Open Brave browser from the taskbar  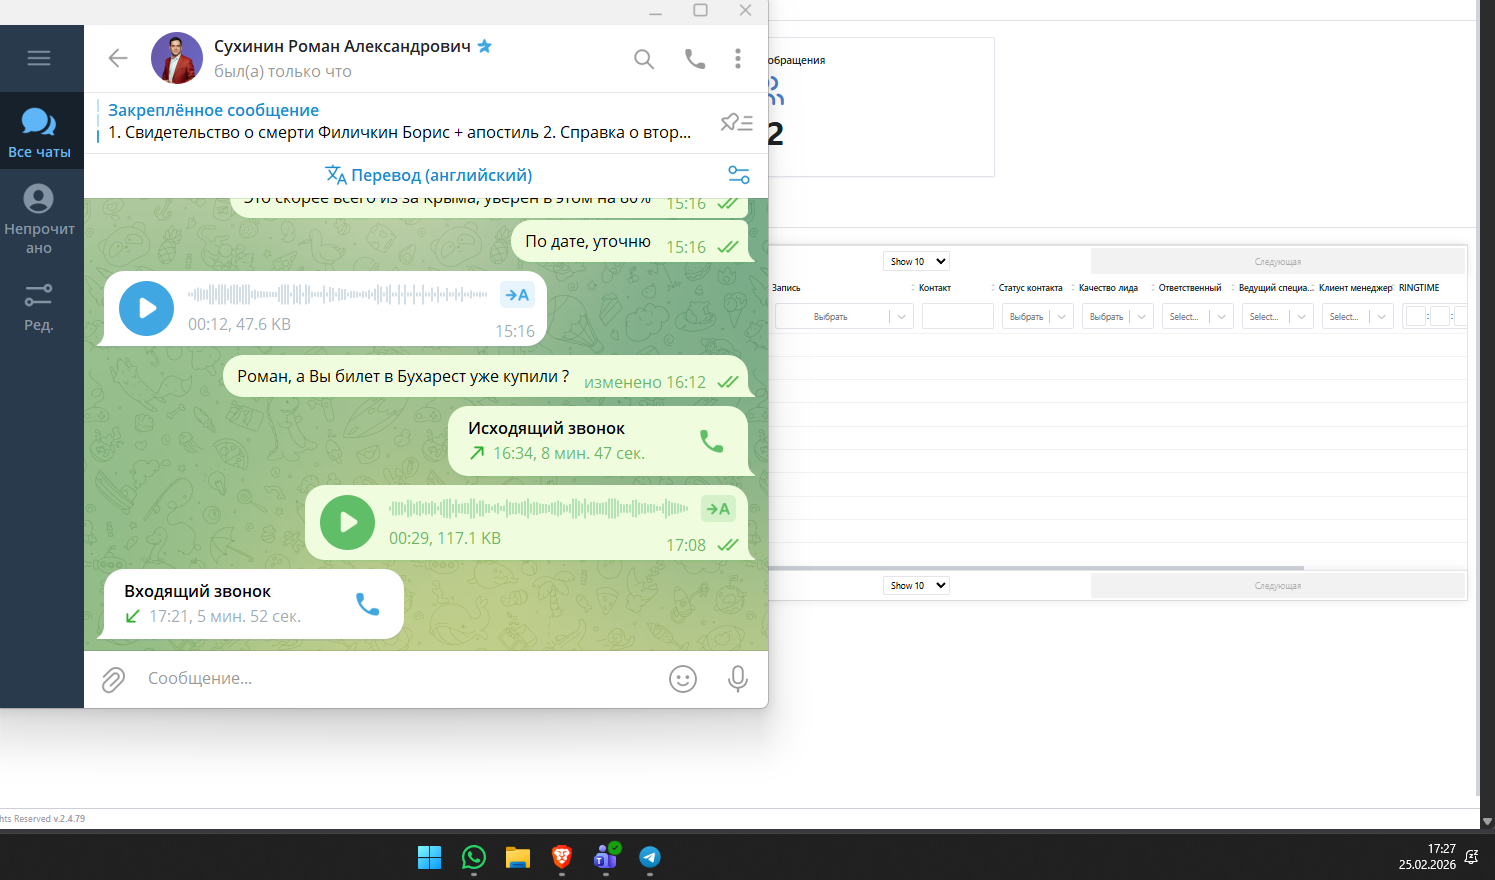[x=561, y=857]
